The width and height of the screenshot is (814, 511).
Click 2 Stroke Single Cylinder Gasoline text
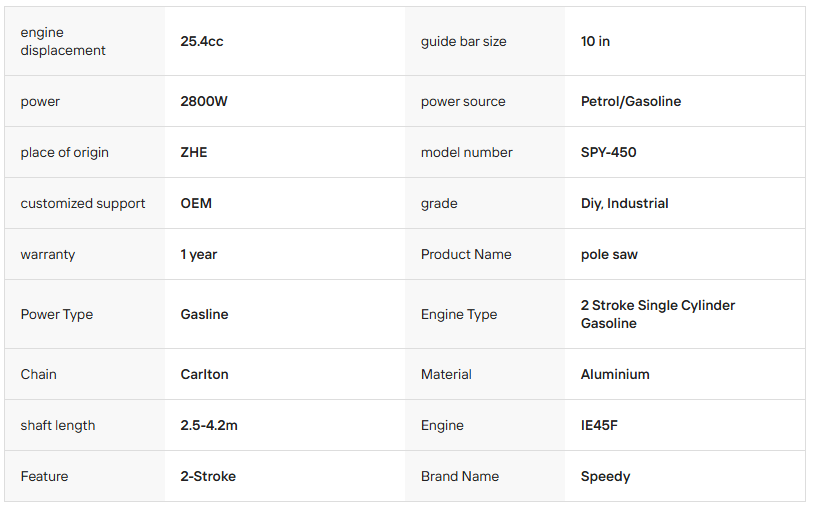[657, 314]
